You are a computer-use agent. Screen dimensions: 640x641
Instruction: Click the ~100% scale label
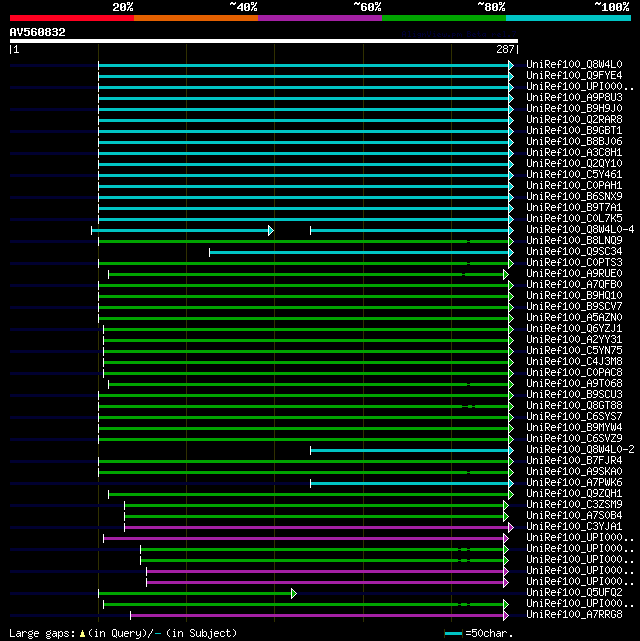pos(612,7)
